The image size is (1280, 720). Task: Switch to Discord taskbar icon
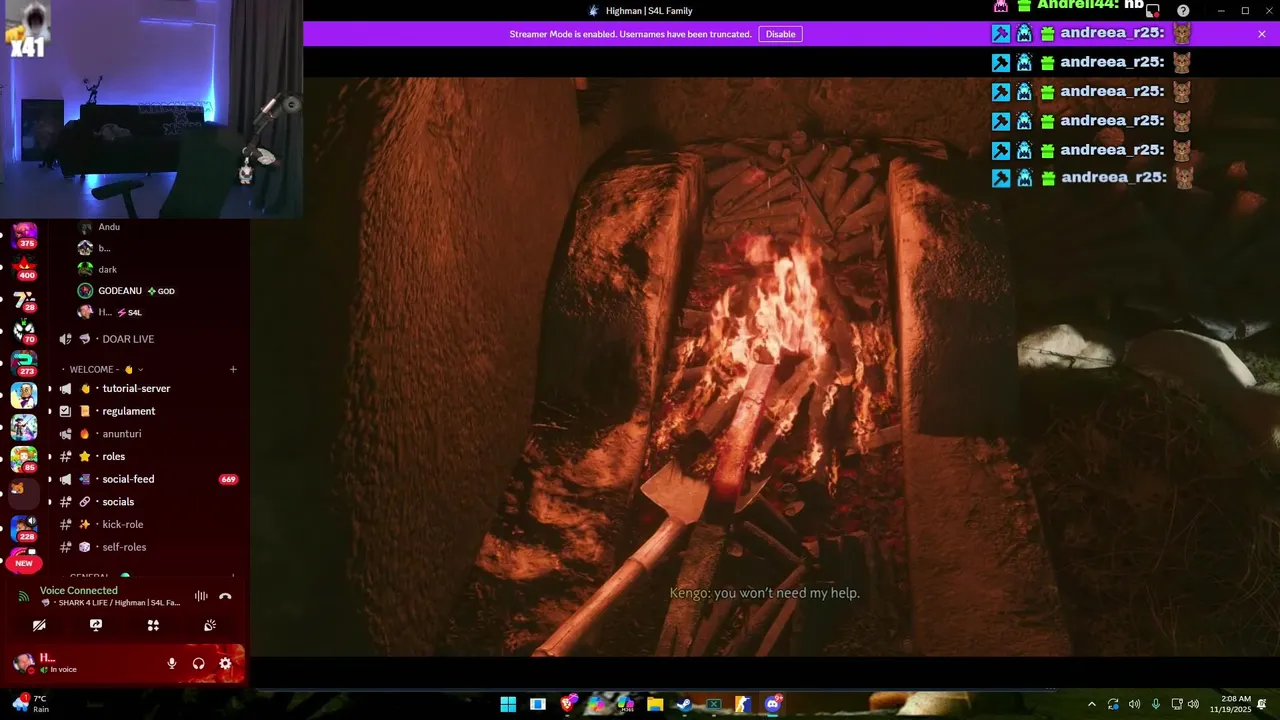pyautogui.click(x=772, y=704)
